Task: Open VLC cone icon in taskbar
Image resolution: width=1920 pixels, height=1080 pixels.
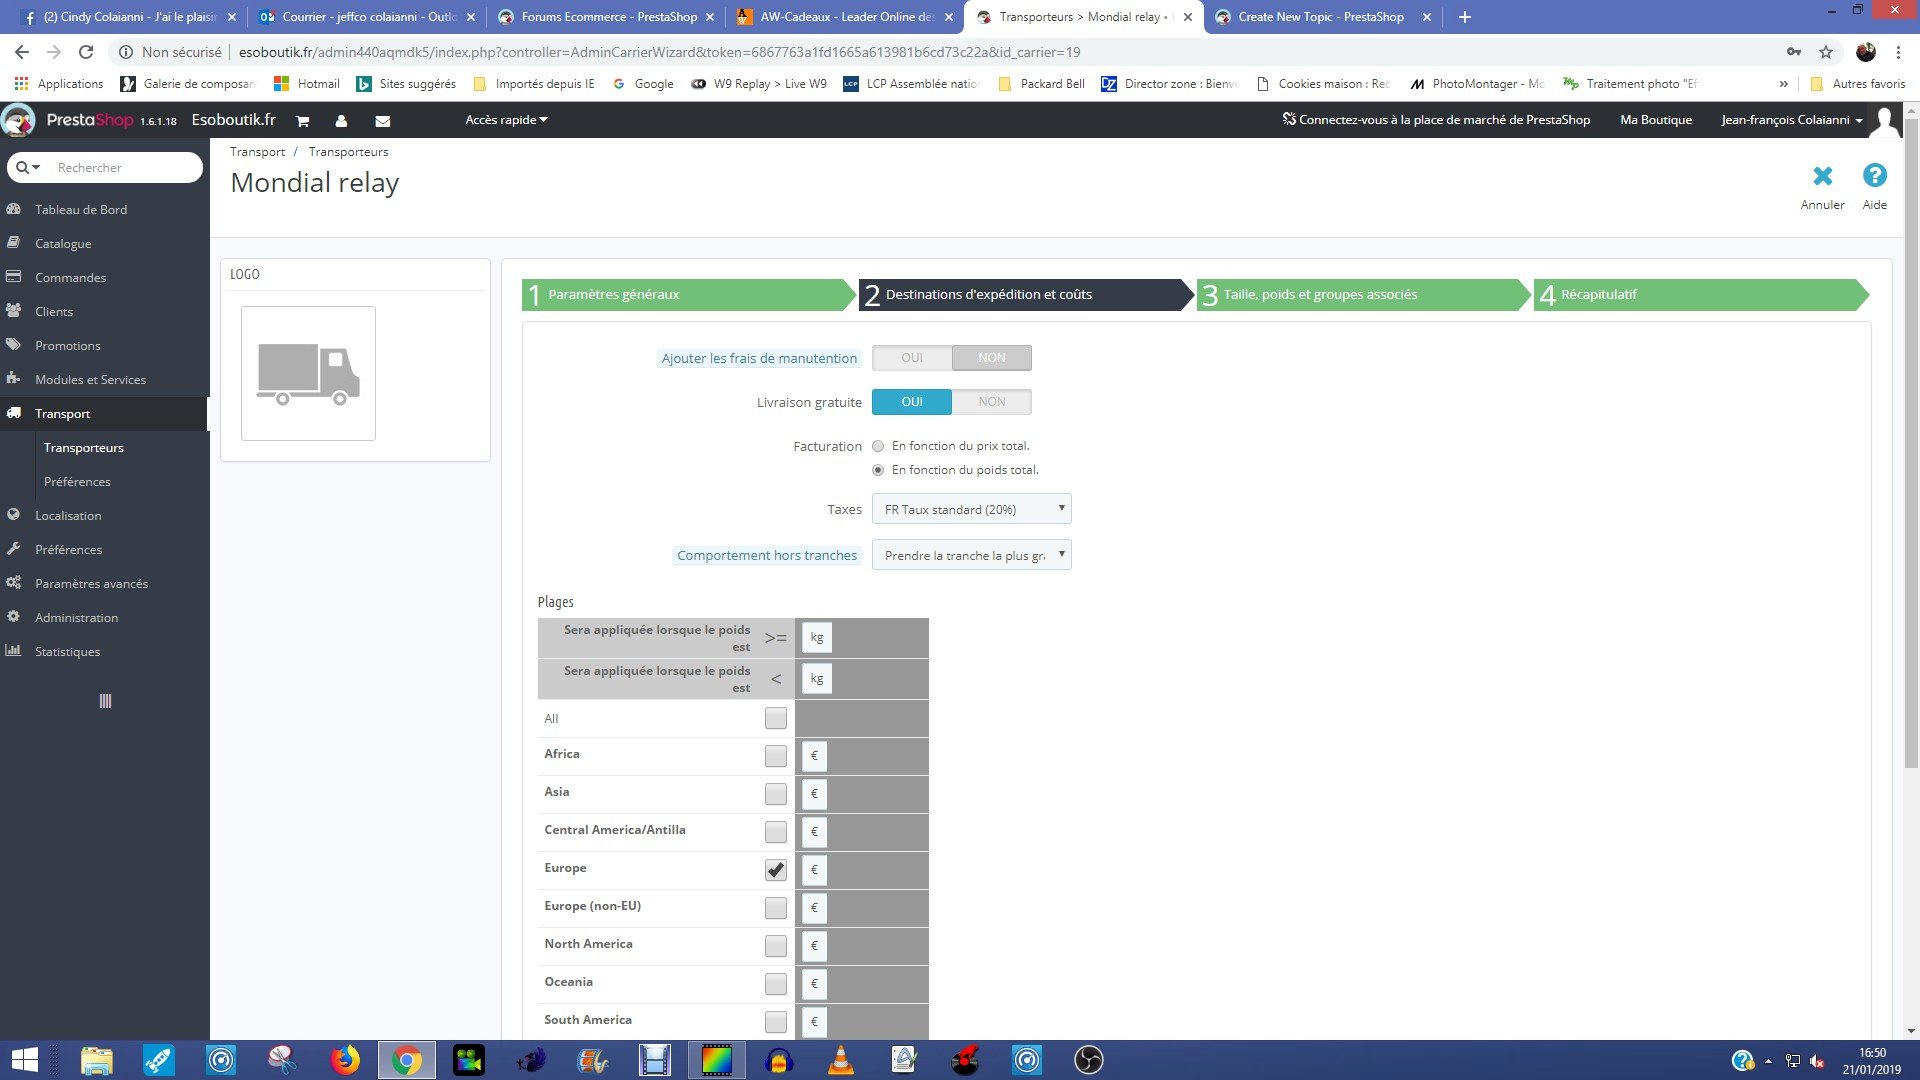Action: pos(841,1060)
